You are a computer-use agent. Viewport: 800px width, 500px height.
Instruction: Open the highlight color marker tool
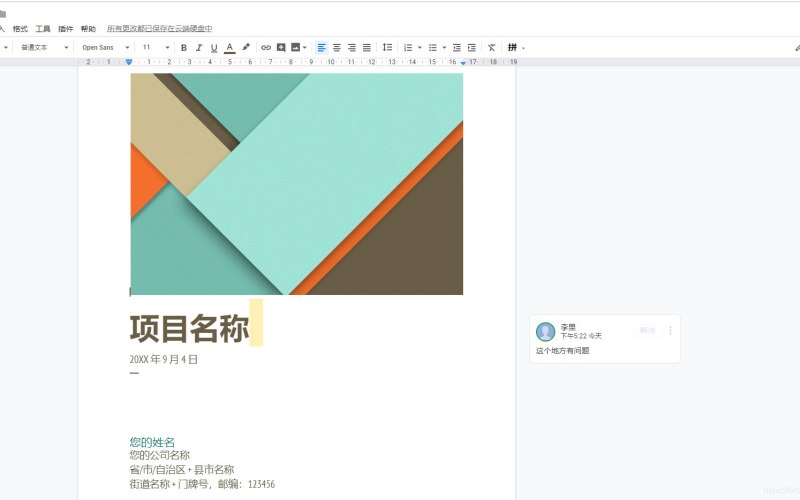(245, 47)
